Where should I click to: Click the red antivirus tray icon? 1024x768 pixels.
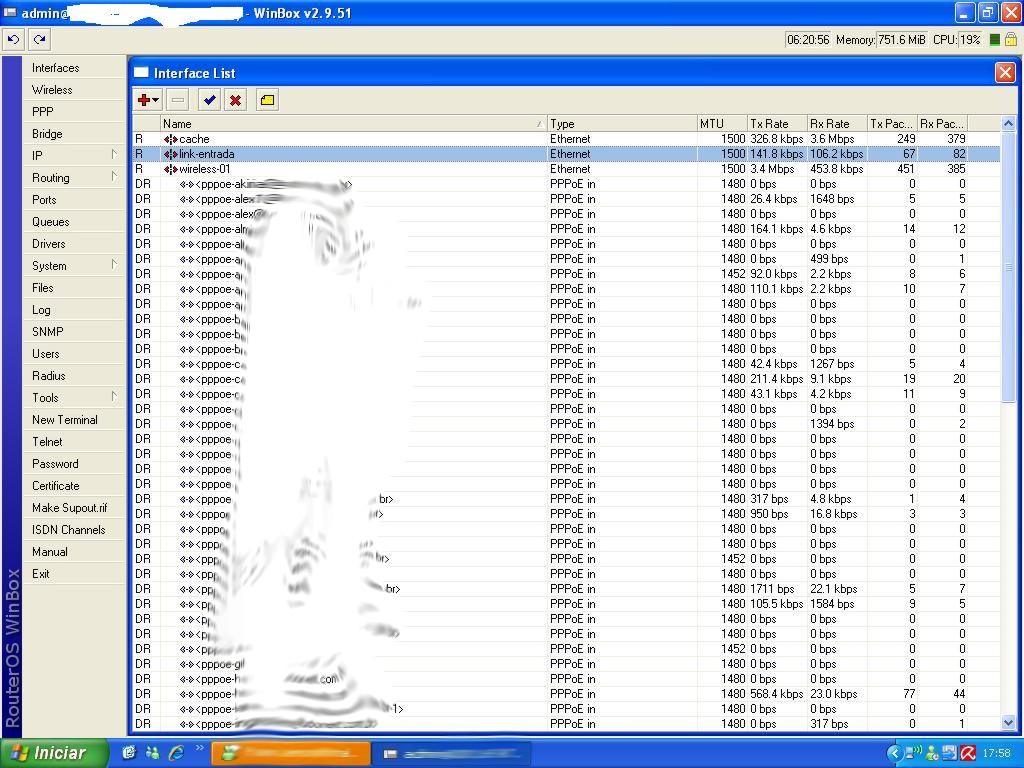pos(968,754)
